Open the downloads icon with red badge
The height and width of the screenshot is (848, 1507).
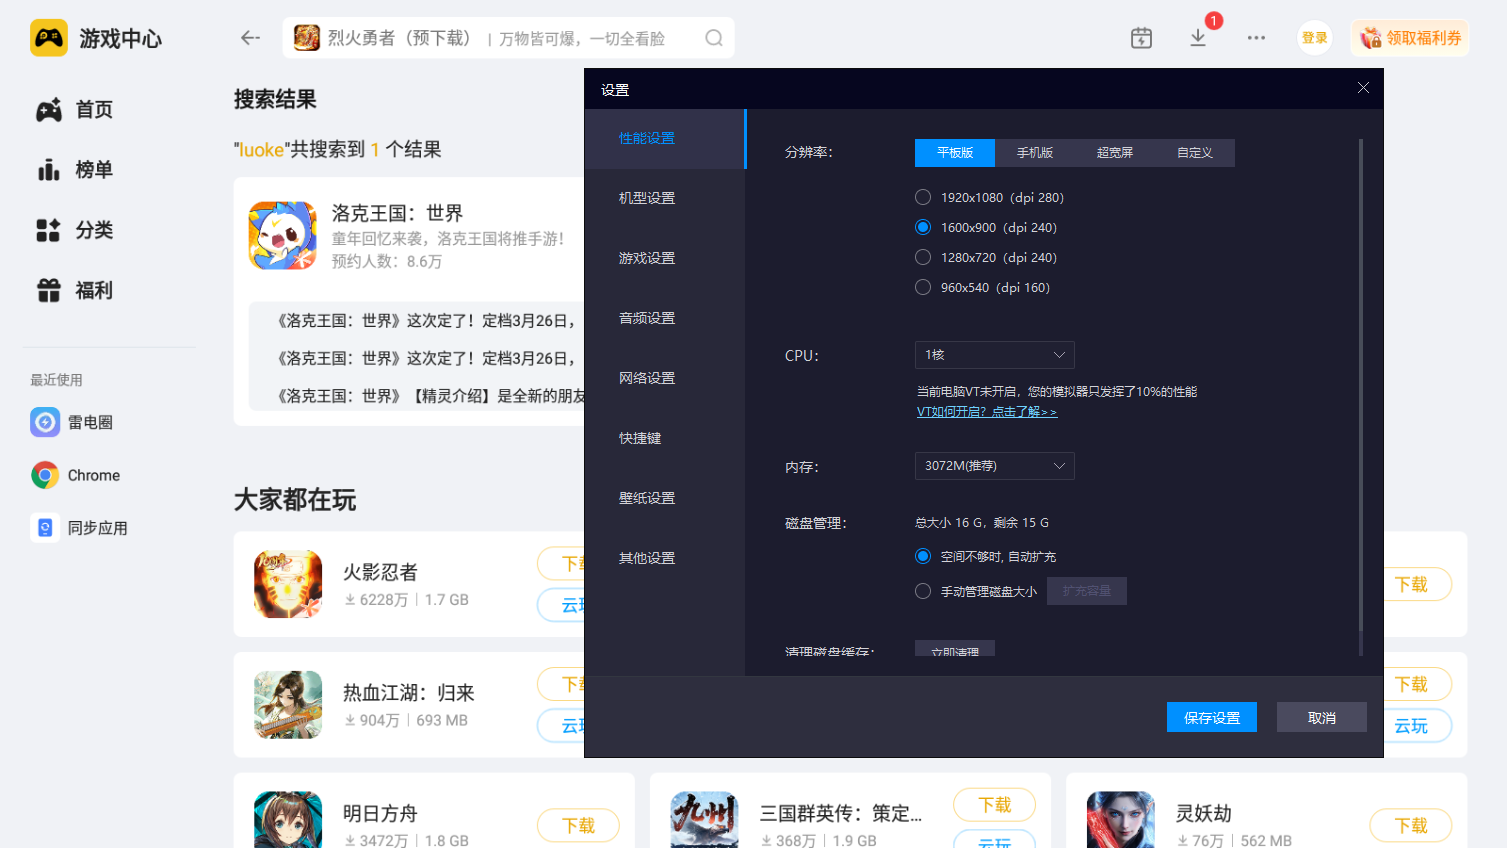(x=1198, y=38)
